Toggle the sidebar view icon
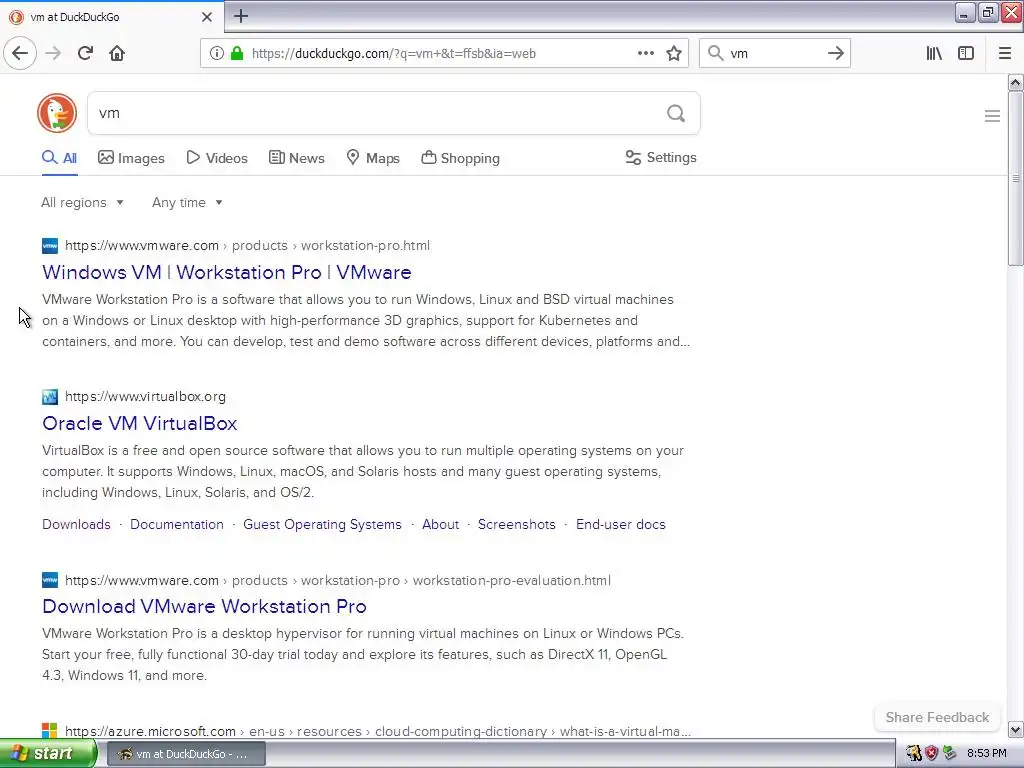The width and height of the screenshot is (1024, 768). [966, 54]
